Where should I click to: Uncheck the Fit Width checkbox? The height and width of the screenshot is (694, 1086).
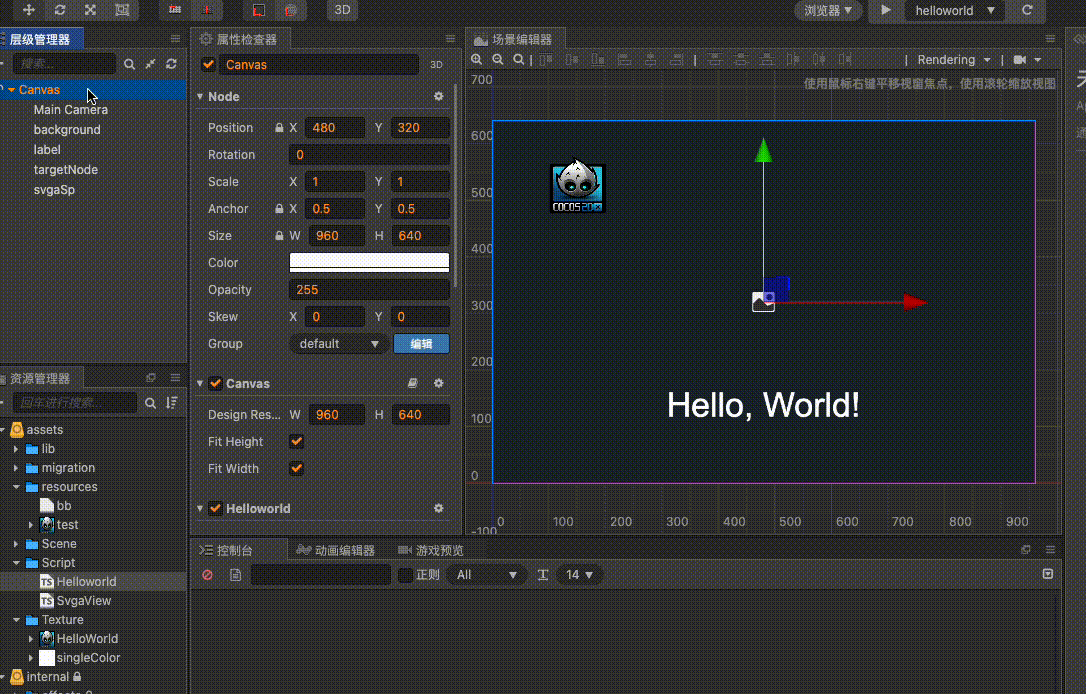click(296, 469)
